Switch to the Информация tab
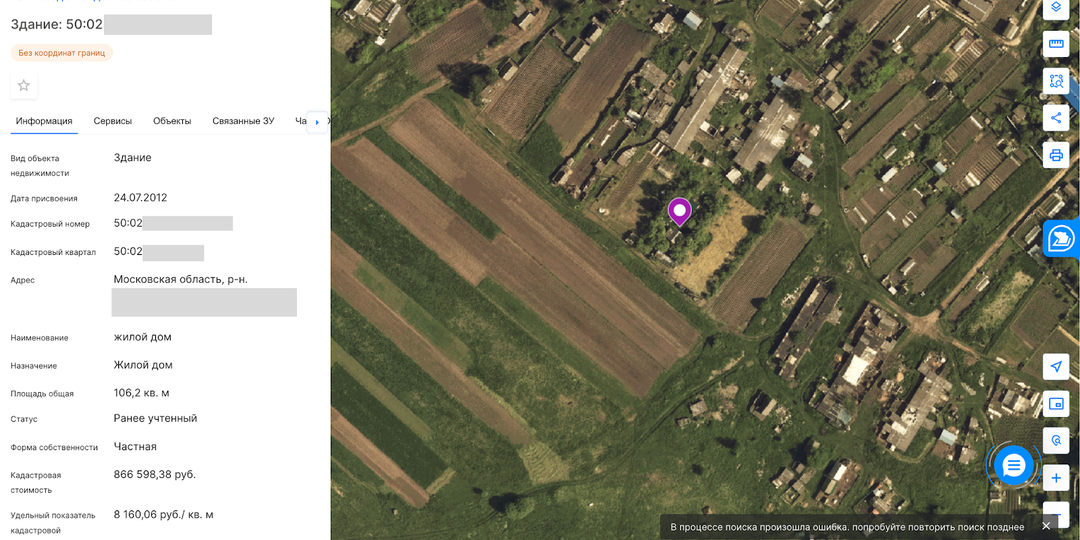The height and width of the screenshot is (540, 1080). (x=44, y=121)
